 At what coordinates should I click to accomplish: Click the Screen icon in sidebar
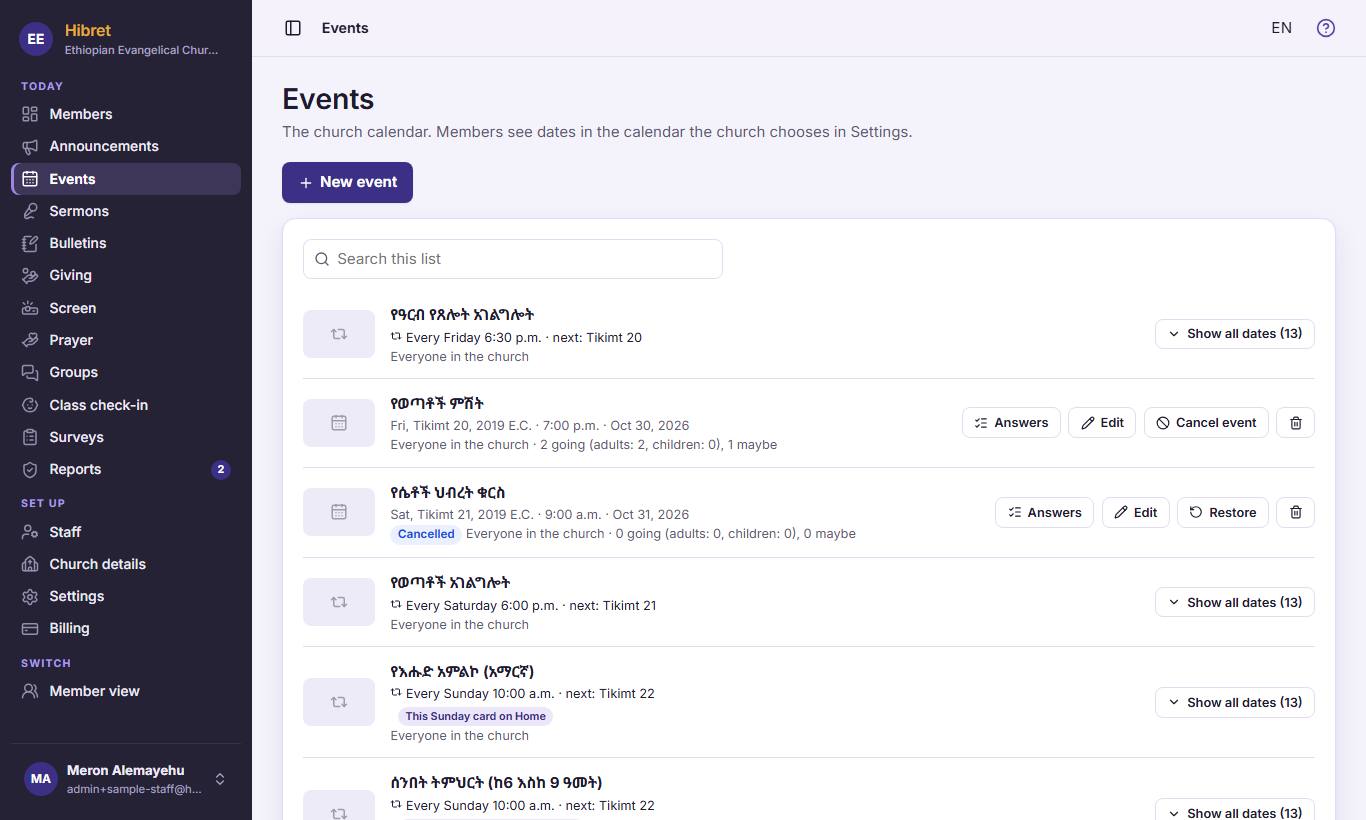pos(30,308)
